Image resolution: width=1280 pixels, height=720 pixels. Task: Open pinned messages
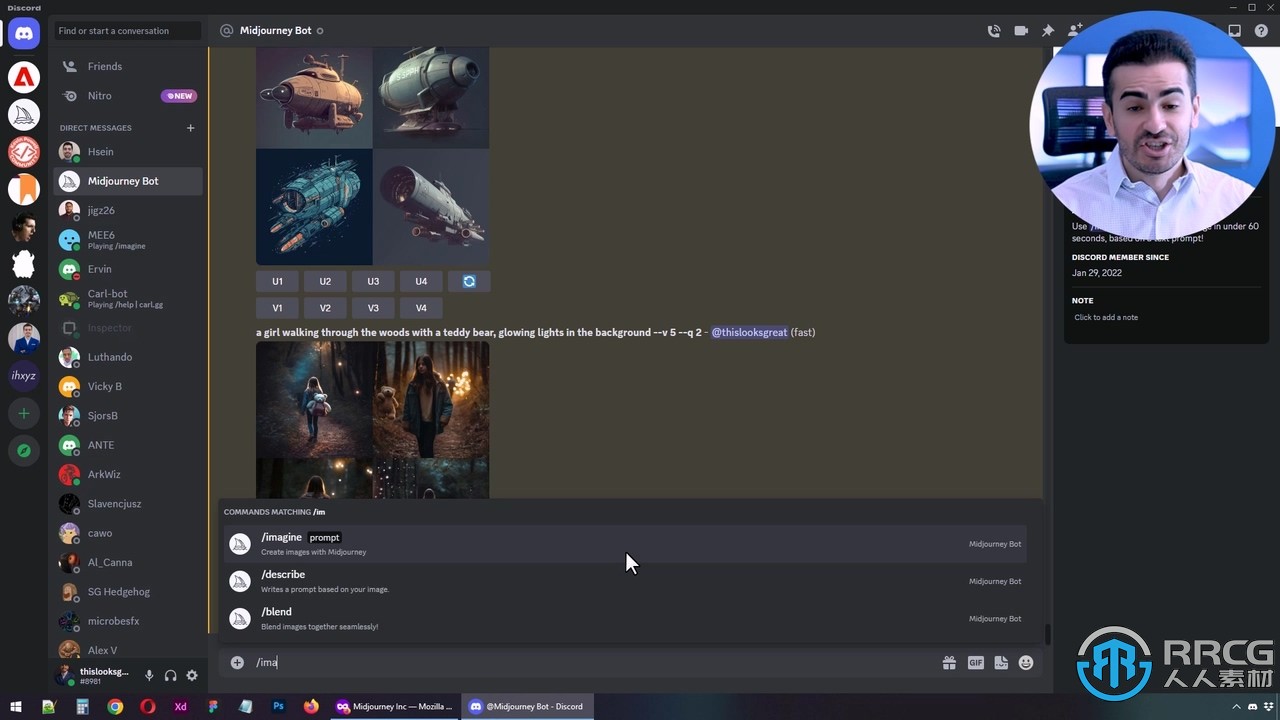tap(1048, 31)
